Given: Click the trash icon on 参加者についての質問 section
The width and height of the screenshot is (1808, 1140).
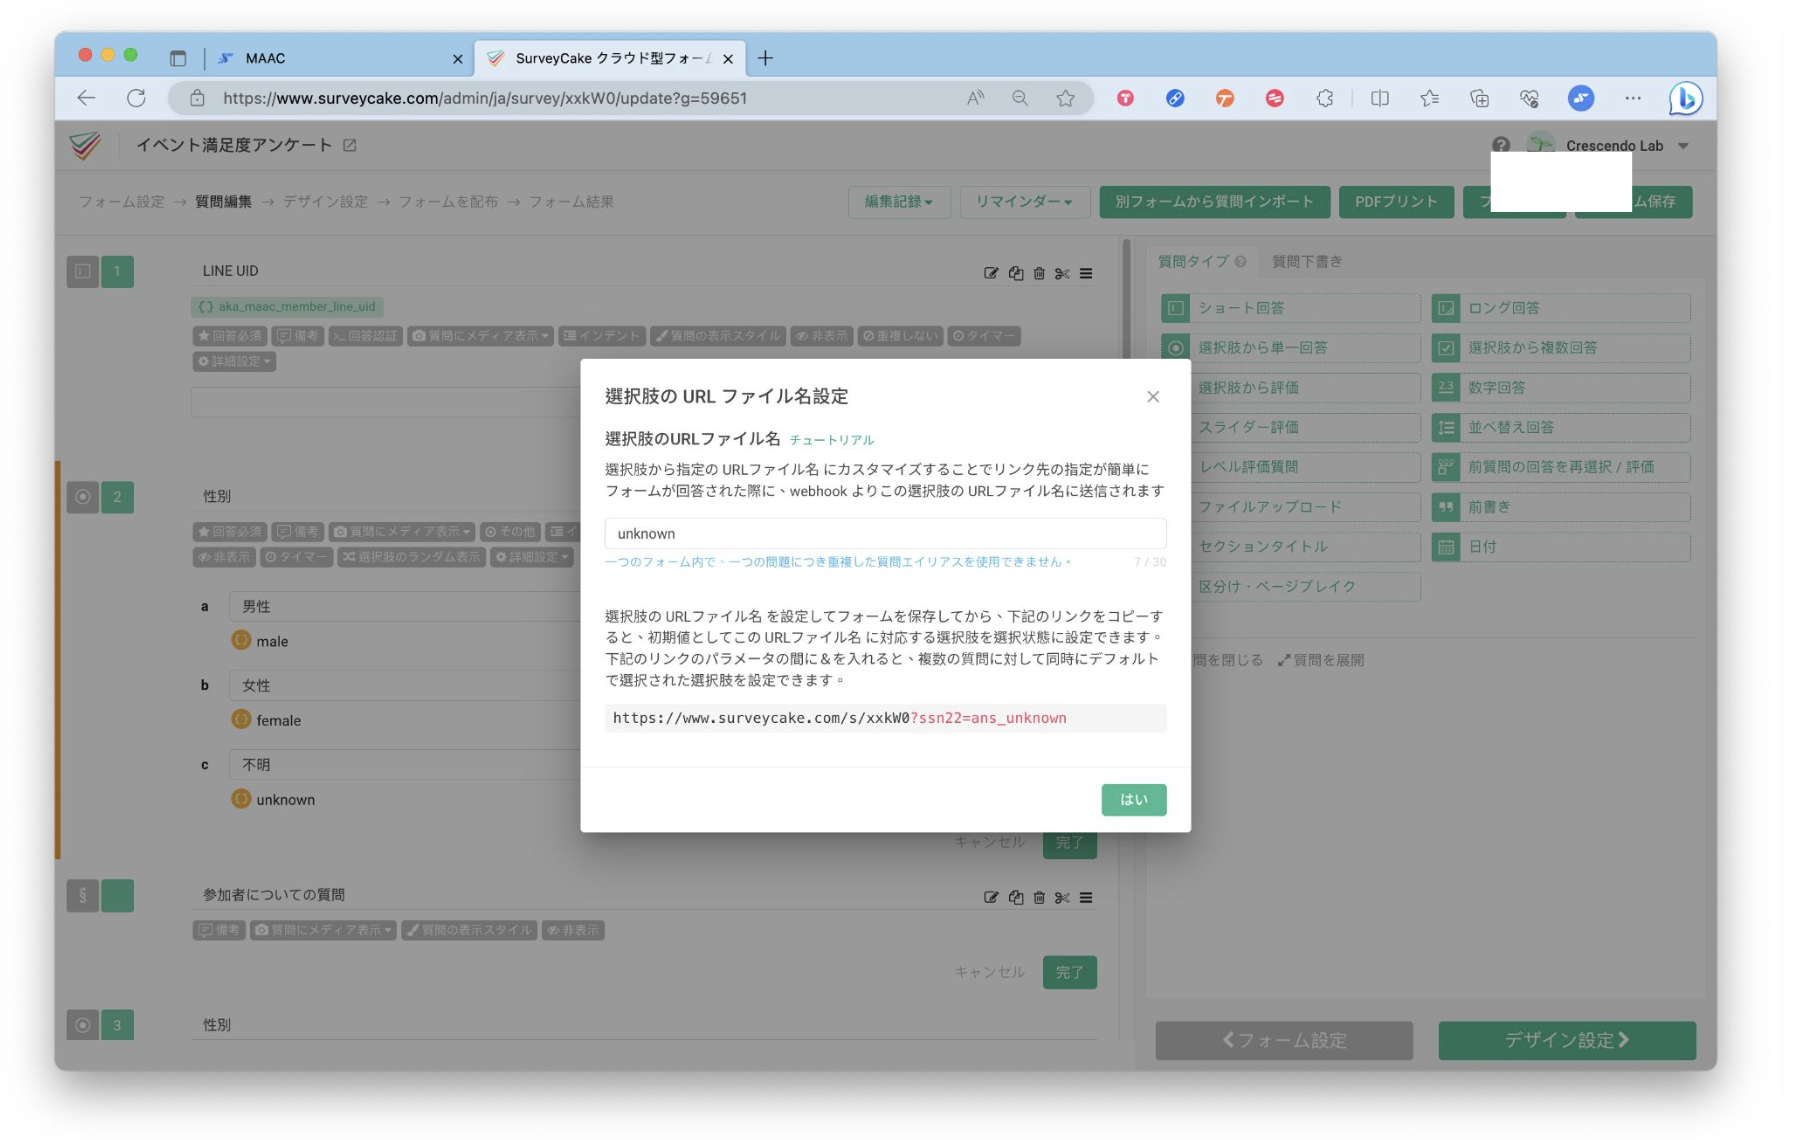Looking at the screenshot, I should [x=1039, y=897].
